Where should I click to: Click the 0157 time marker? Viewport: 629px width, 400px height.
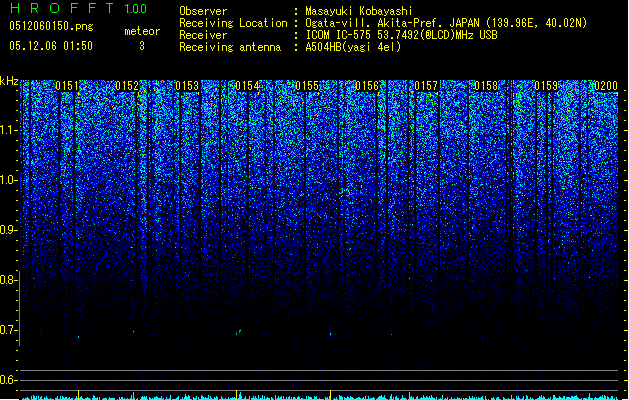point(426,86)
